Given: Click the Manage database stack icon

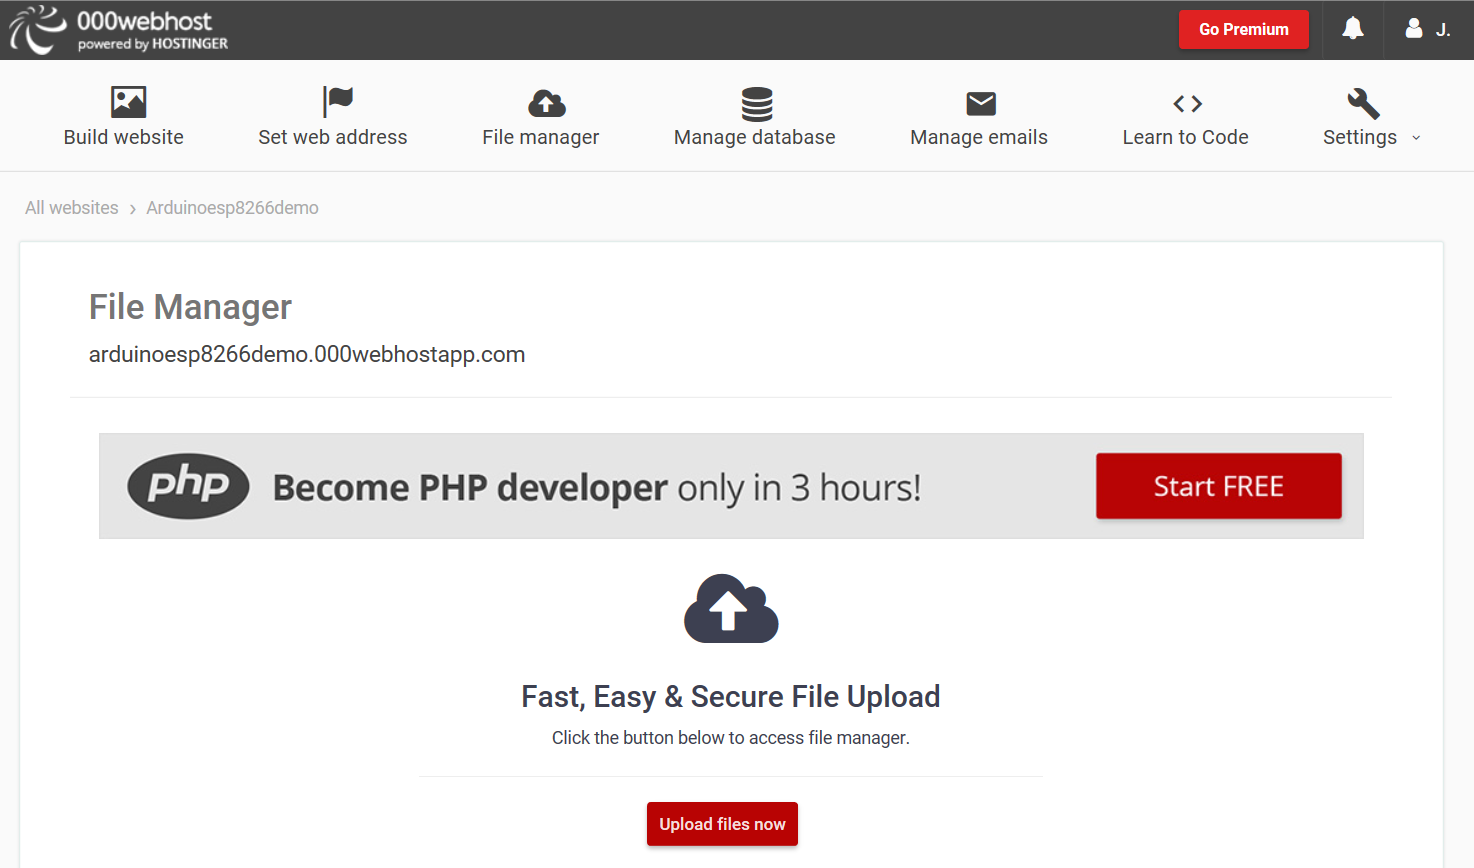Looking at the screenshot, I should tap(757, 103).
